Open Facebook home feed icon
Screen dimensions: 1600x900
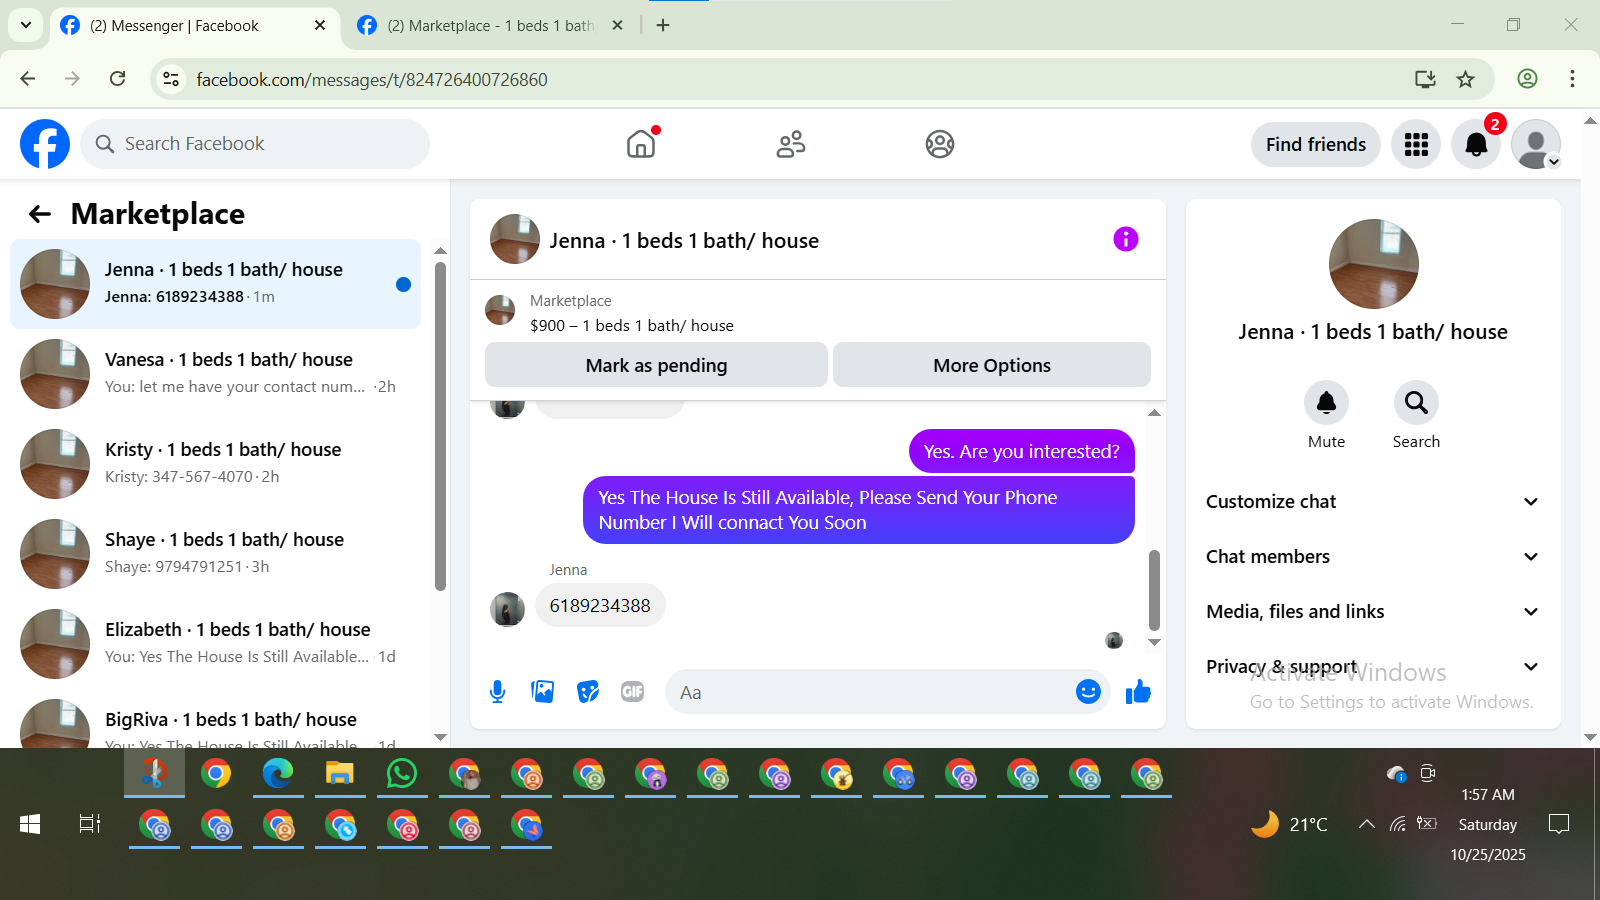[641, 144]
